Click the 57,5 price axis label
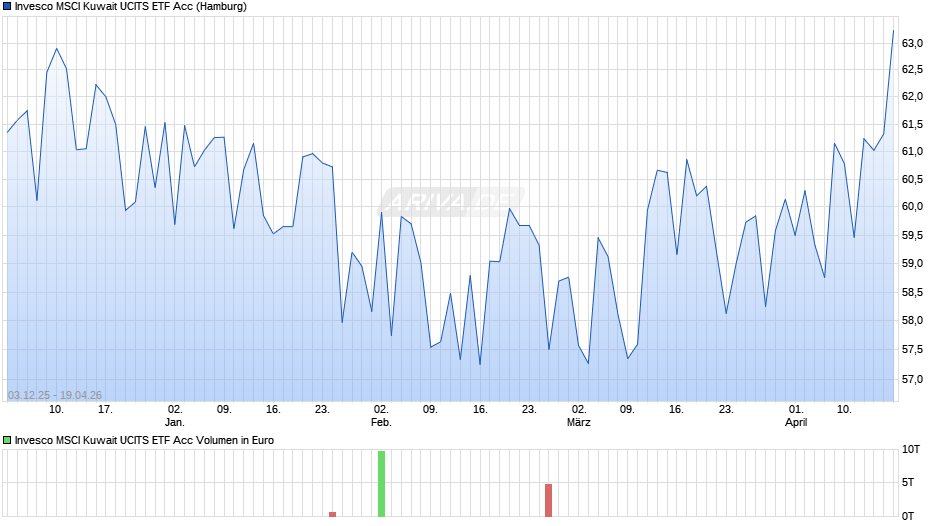940x526 pixels. (912, 349)
